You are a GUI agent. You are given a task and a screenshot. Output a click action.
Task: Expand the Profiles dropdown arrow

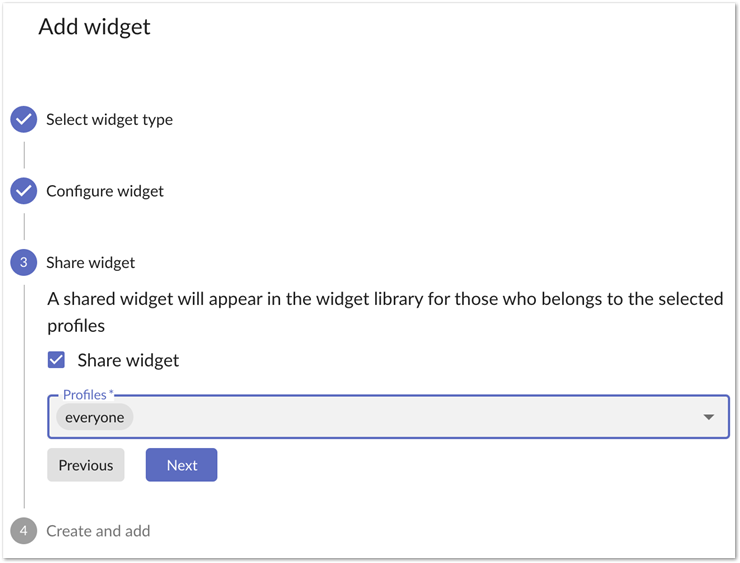tap(708, 417)
